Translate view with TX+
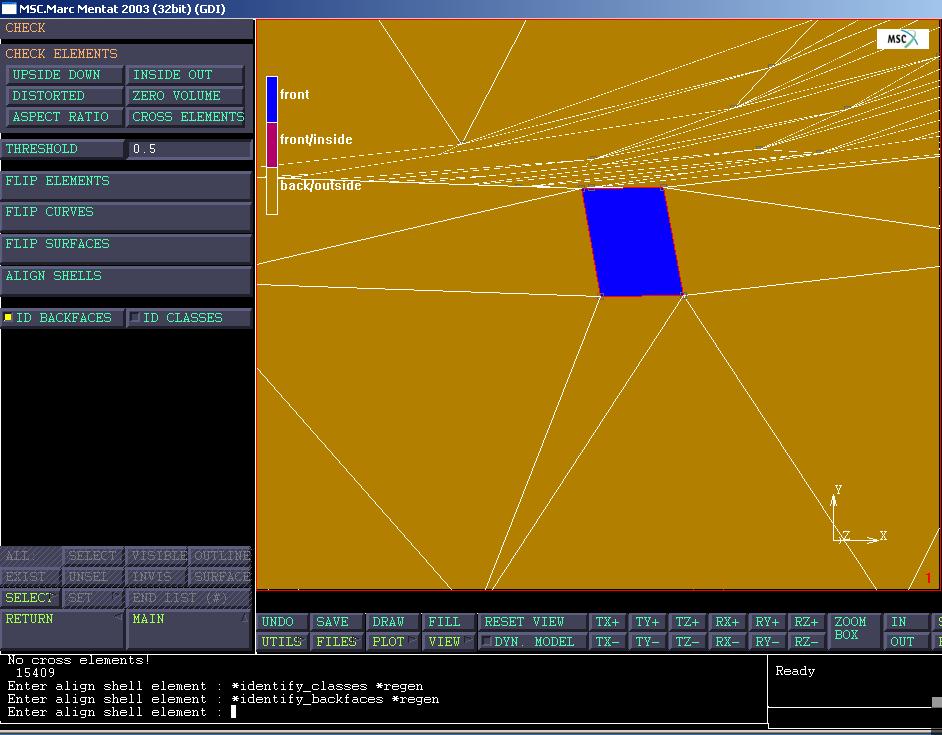Screen dimensions: 942x735 pyautogui.click(x=608, y=621)
